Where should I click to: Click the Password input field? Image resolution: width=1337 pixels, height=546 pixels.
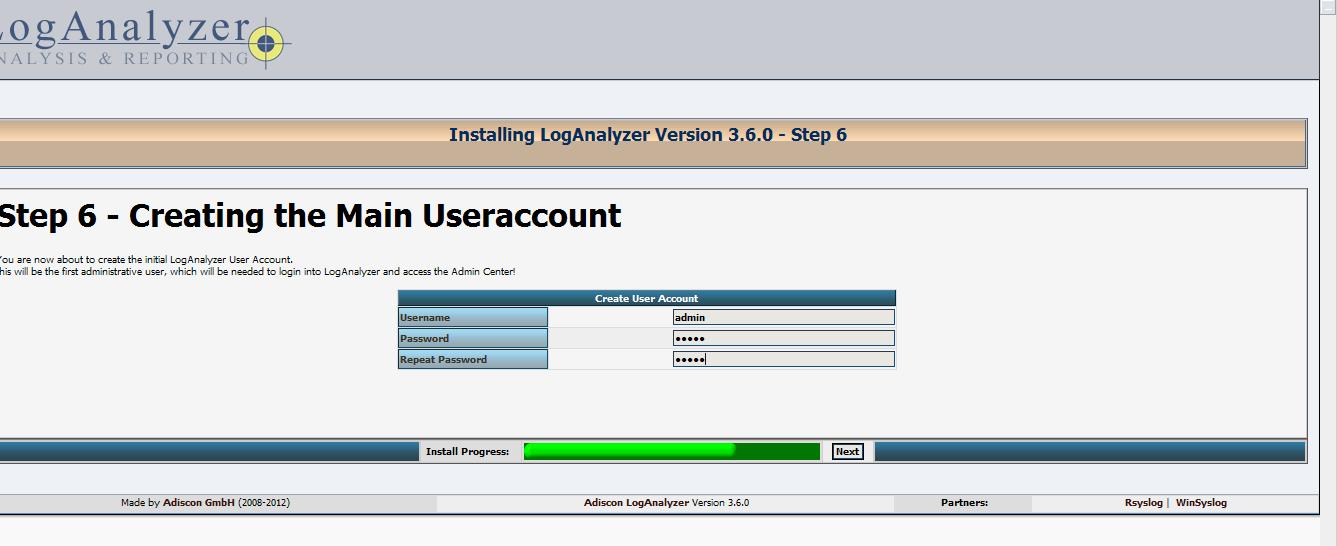tap(783, 338)
